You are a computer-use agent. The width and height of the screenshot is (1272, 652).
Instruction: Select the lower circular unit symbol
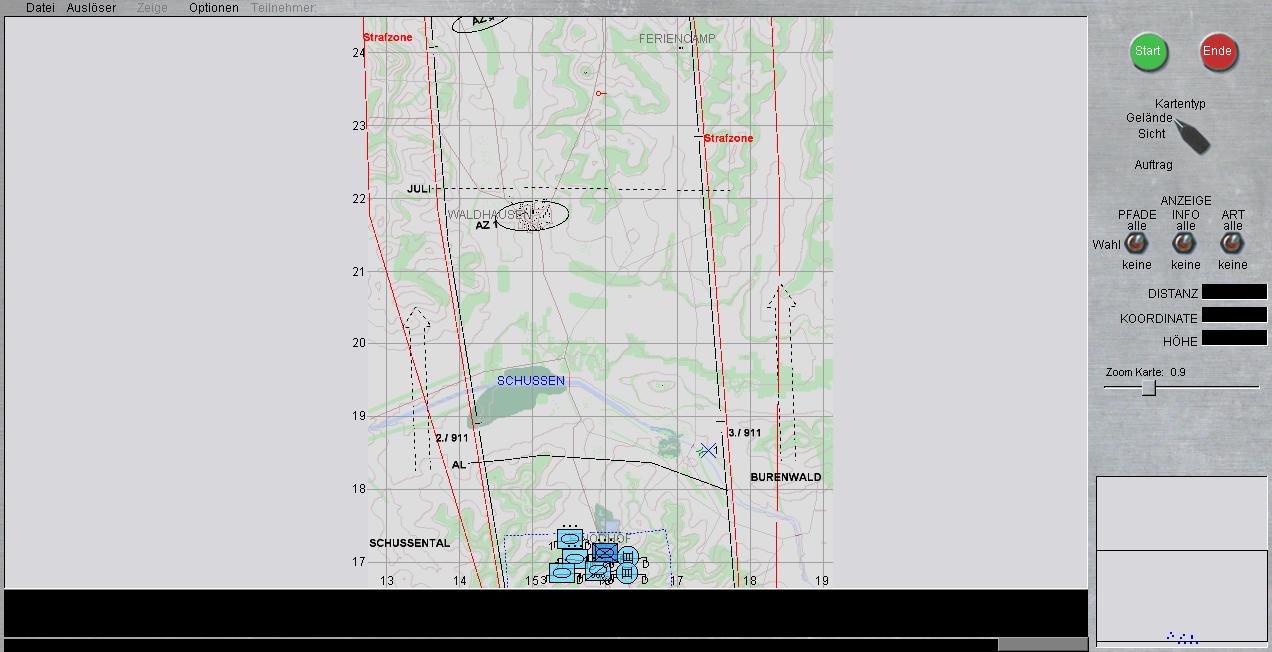[x=627, y=573]
